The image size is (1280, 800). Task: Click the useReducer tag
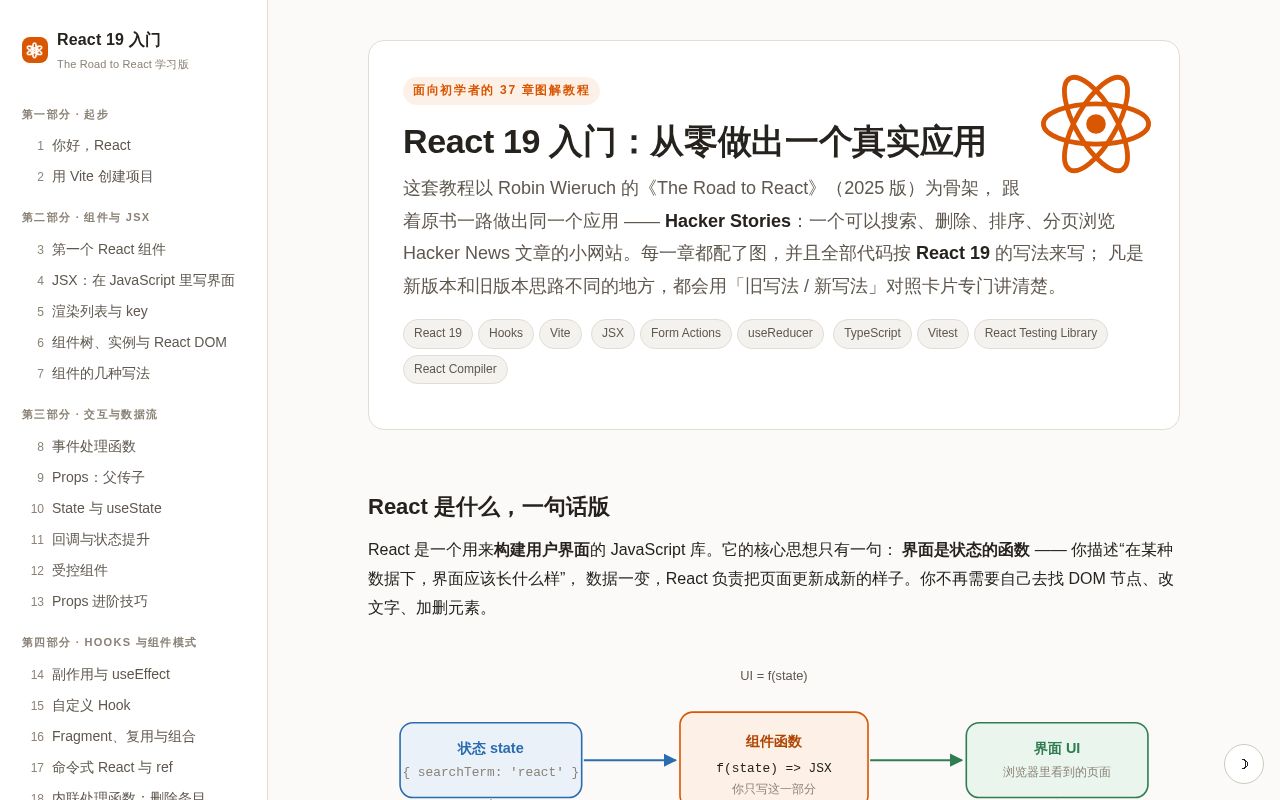(780, 333)
